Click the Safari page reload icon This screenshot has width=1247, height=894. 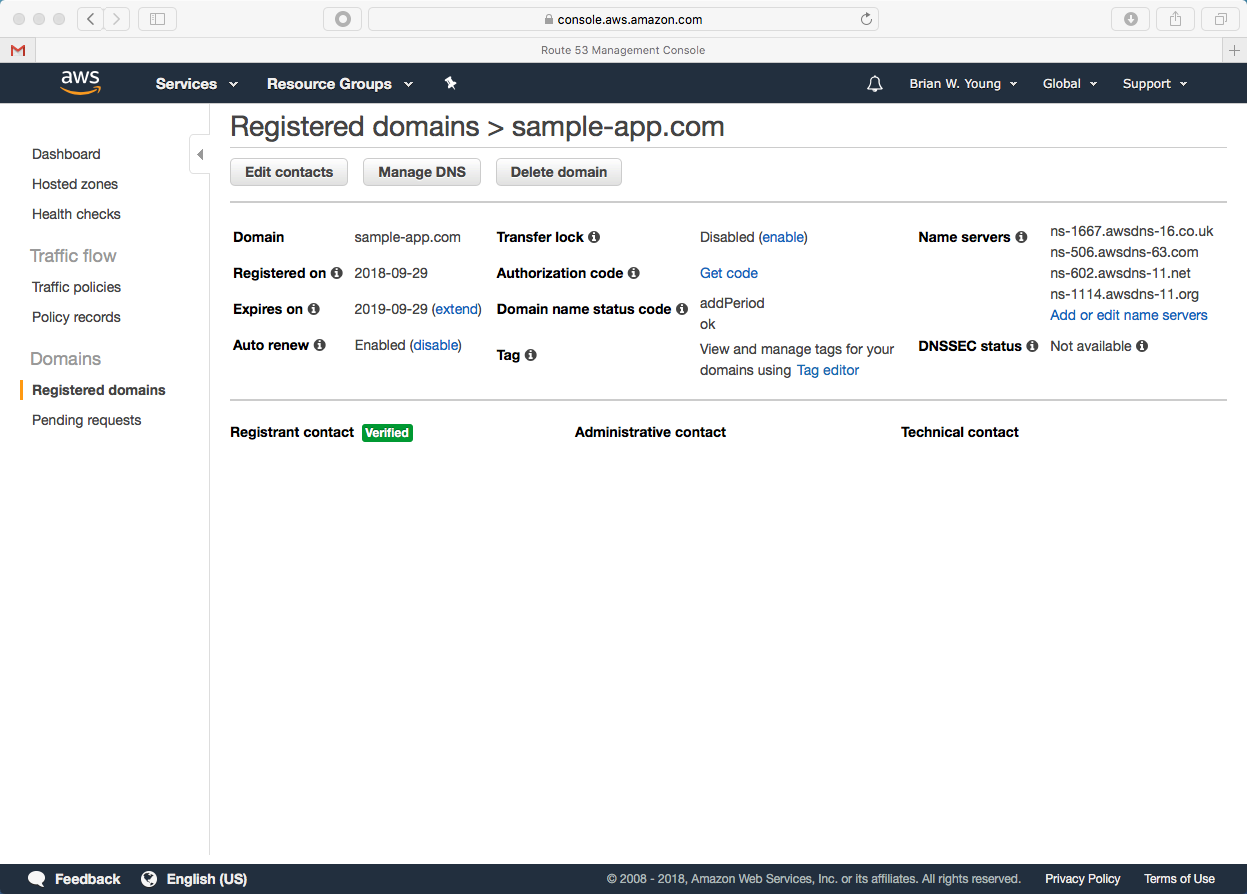pos(866,19)
